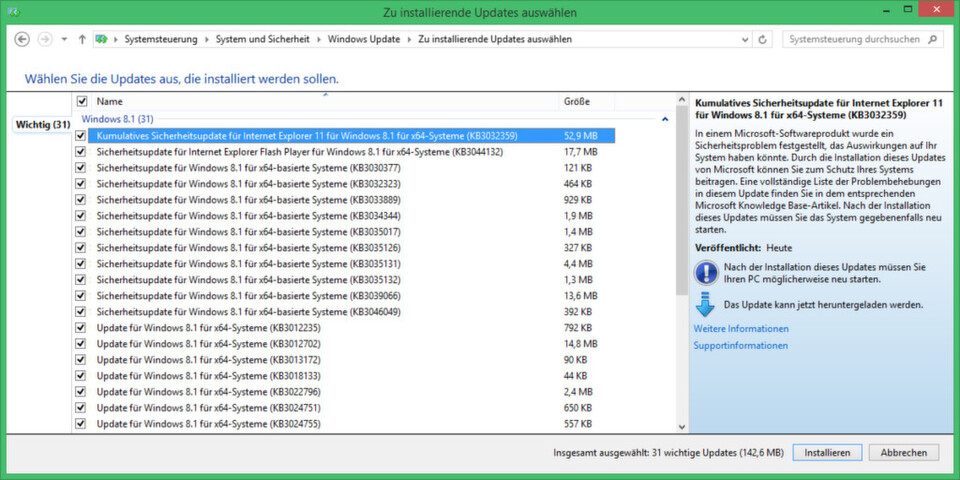Image resolution: width=960 pixels, height=480 pixels.
Task: Uncheck security update KB3033889
Action: [80, 199]
